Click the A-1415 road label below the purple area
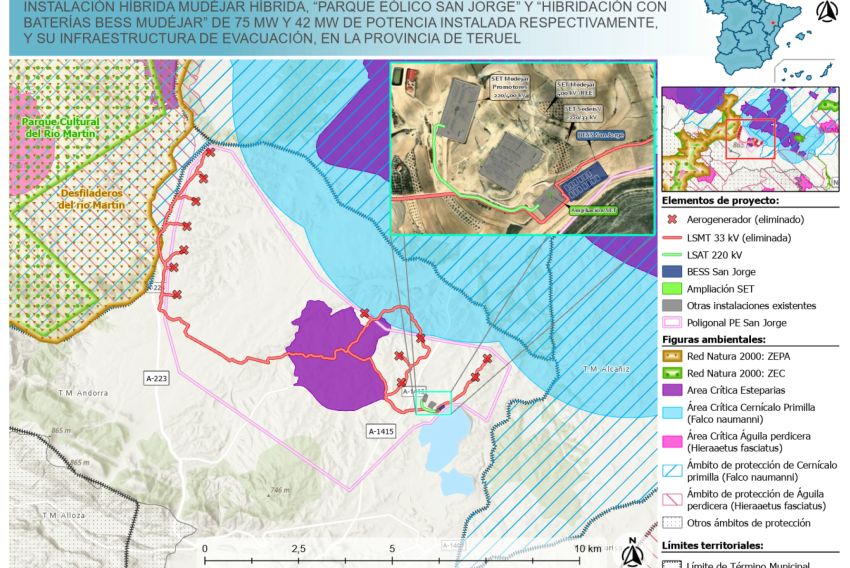The height and width of the screenshot is (568, 850). click(381, 429)
